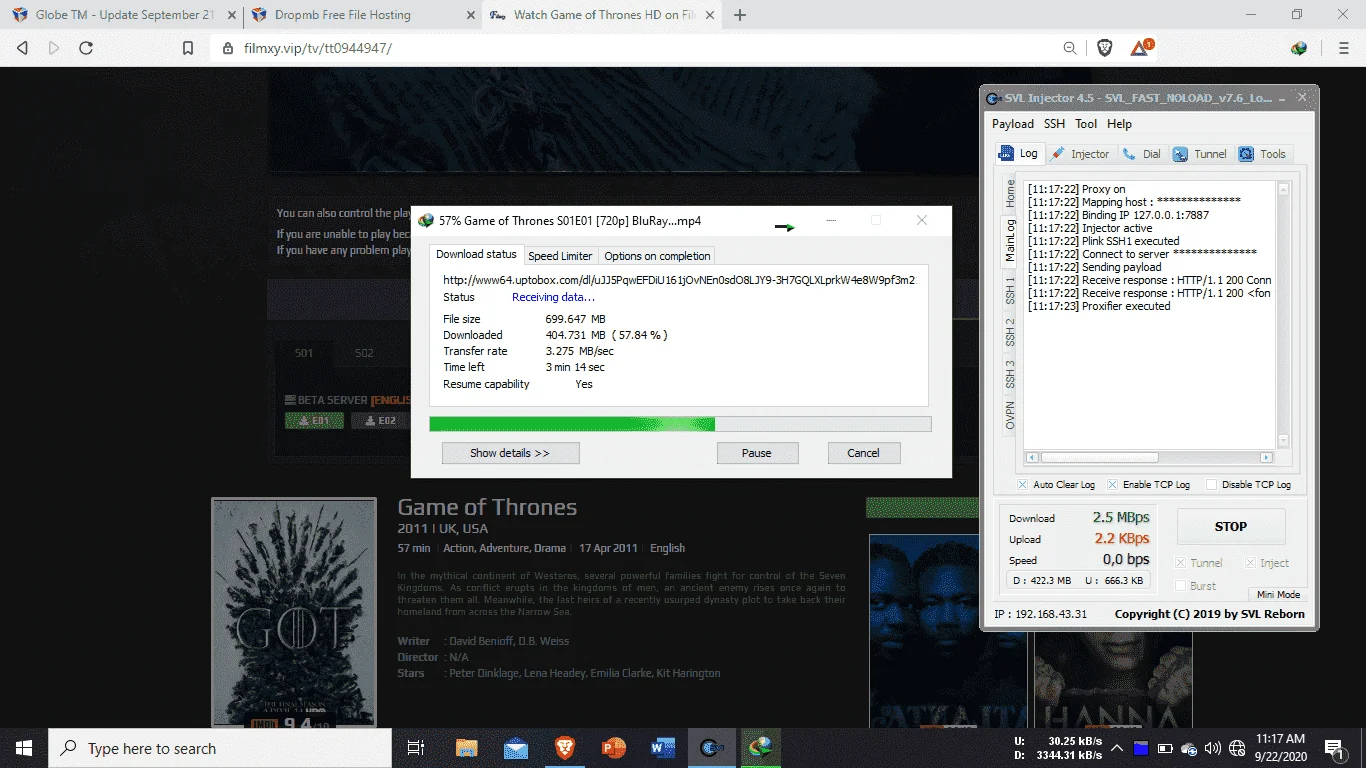Viewport: 1366px width, 768px height.
Task: Open Word from the taskbar
Action: click(663, 748)
